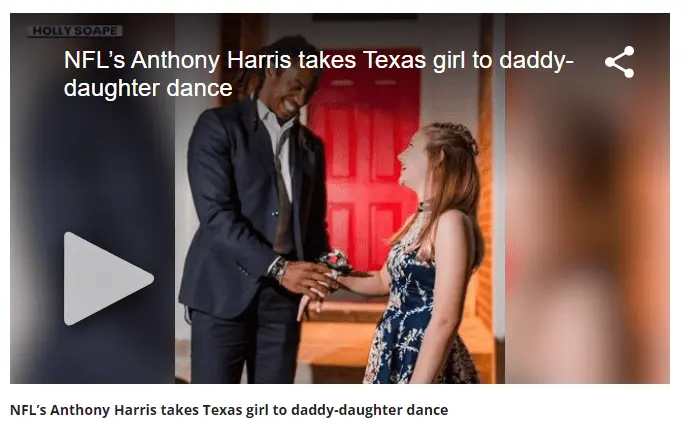Click the center of the video thumbnail
Screen dimensions: 687x421
coord(340,198)
